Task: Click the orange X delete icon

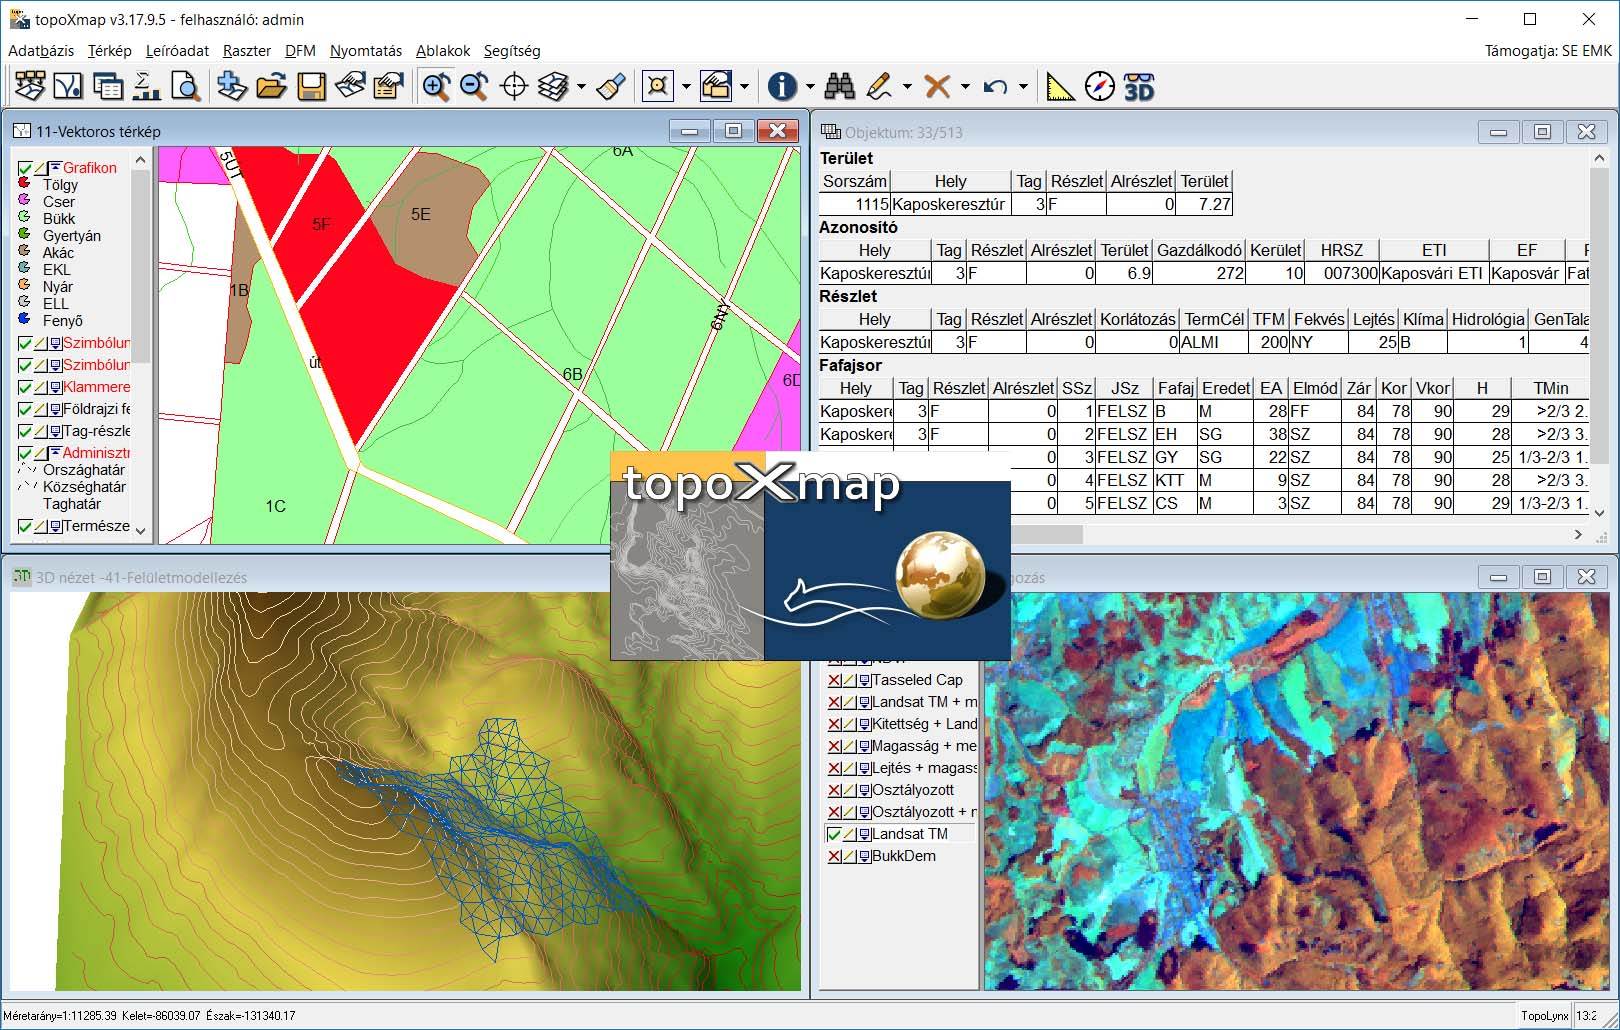Action: pos(937,87)
